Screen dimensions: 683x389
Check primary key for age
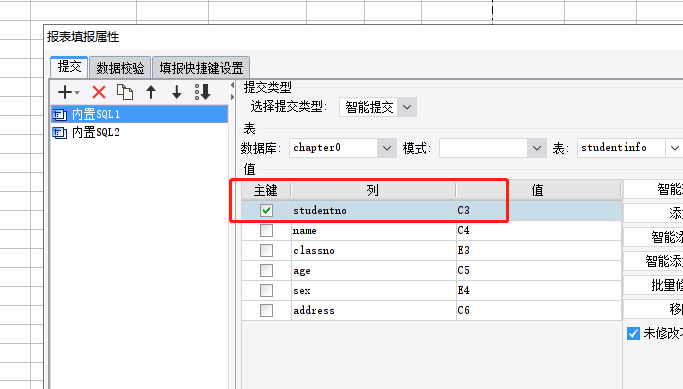pos(266,271)
